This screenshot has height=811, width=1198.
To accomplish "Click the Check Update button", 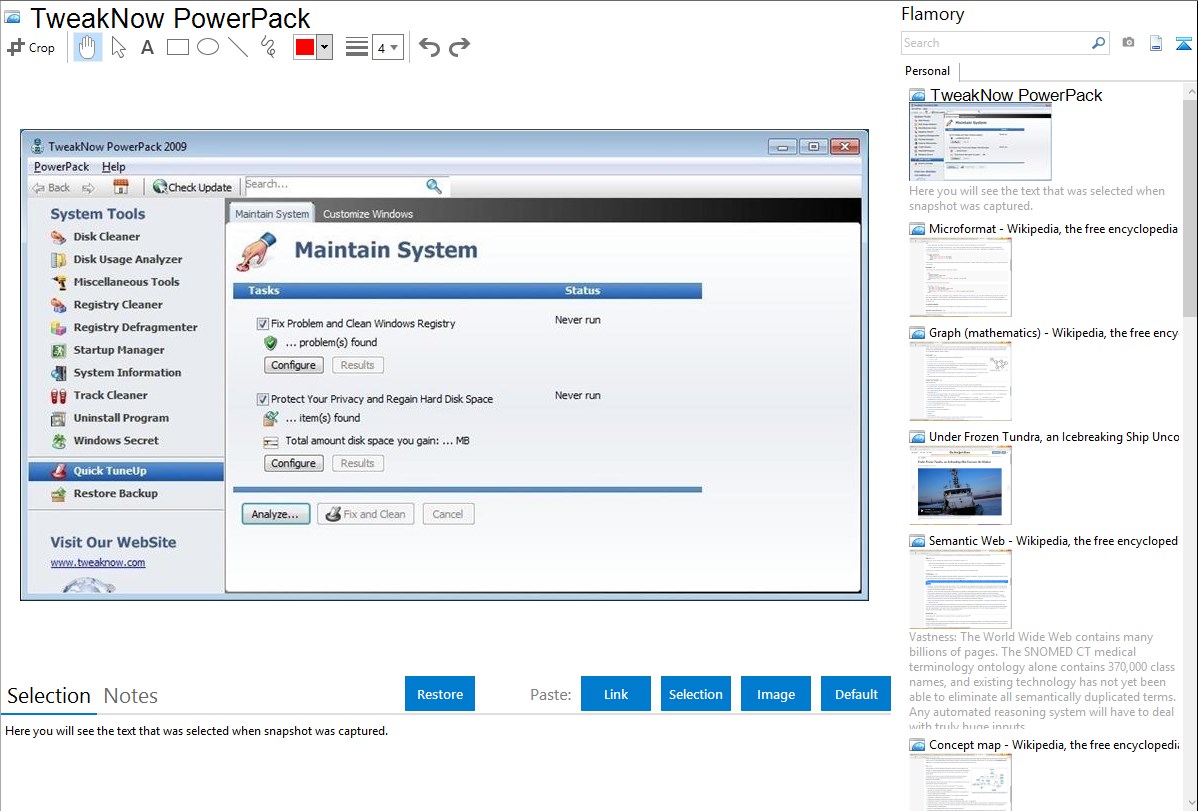I will [x=193, y=187].
